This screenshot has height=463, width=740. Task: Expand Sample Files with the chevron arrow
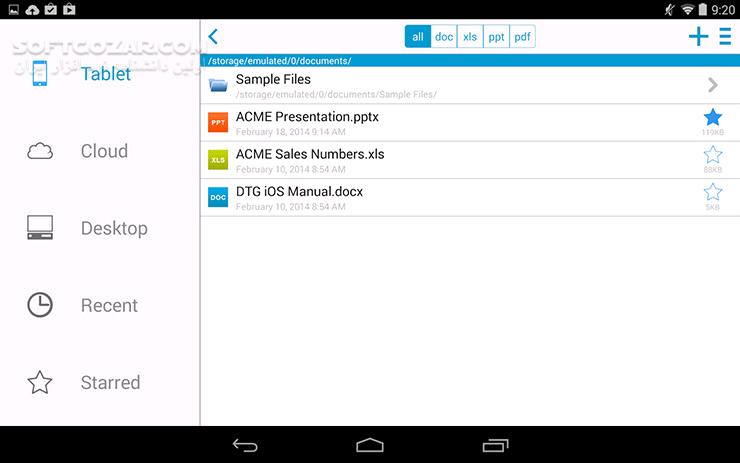click(713, 85)
